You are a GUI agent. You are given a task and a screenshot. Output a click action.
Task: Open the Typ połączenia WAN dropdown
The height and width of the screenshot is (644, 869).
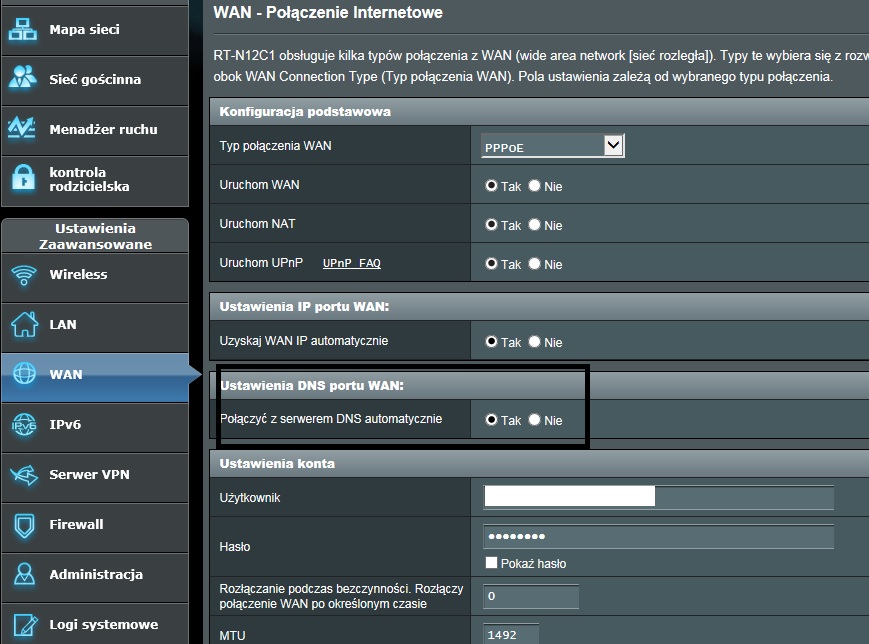[553, 146]
